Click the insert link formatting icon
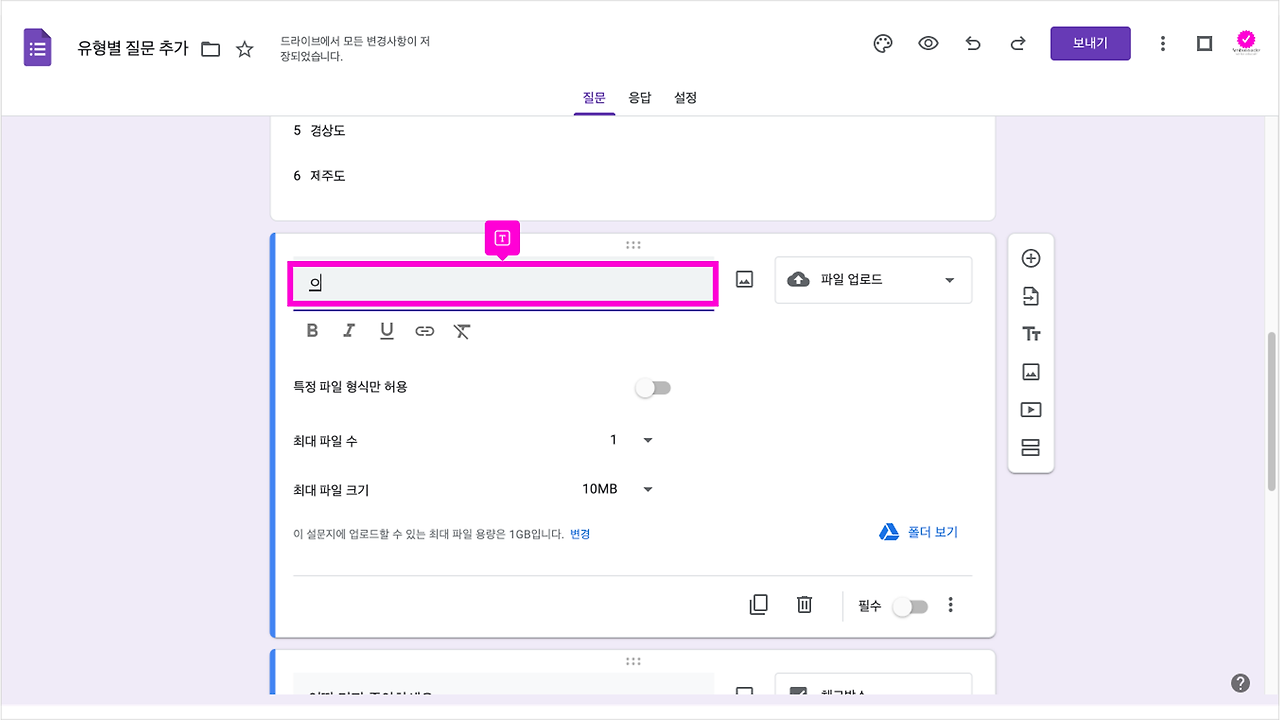Screen dimensions: 1280x720 (x=424, y=330)
